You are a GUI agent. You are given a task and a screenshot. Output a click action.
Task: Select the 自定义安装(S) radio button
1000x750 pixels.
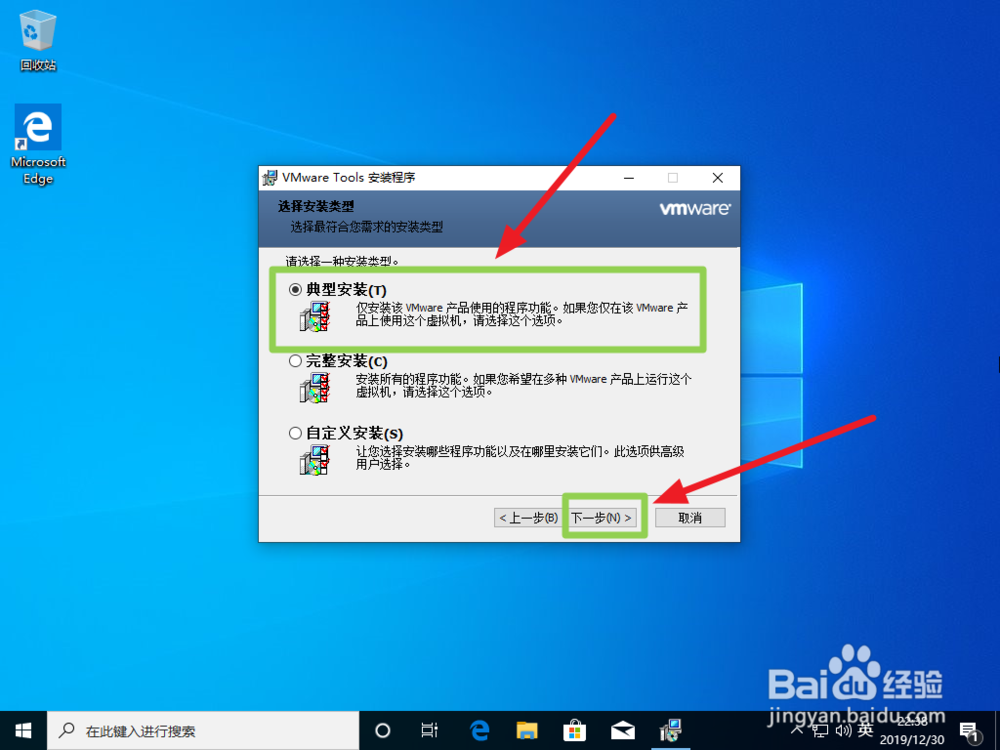tap(295, 434)
